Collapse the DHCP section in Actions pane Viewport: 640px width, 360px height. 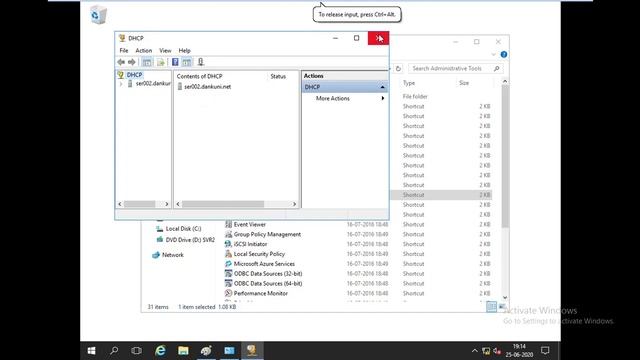click(382, 87)
